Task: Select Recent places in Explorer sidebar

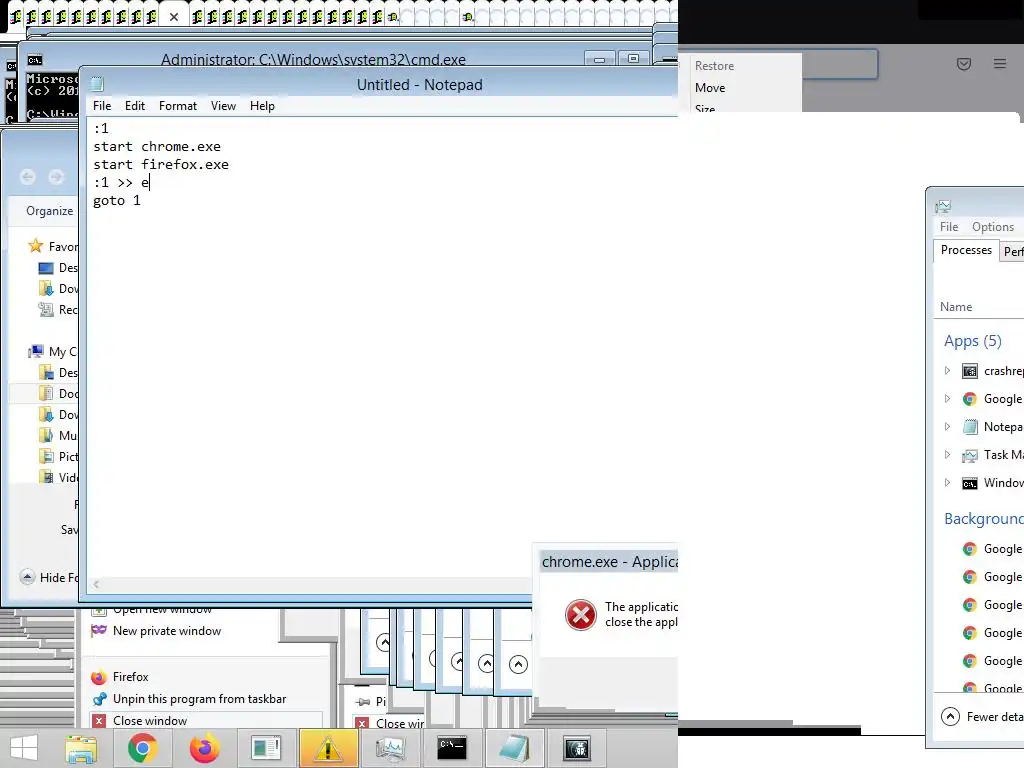Action: tap(57, 310)
